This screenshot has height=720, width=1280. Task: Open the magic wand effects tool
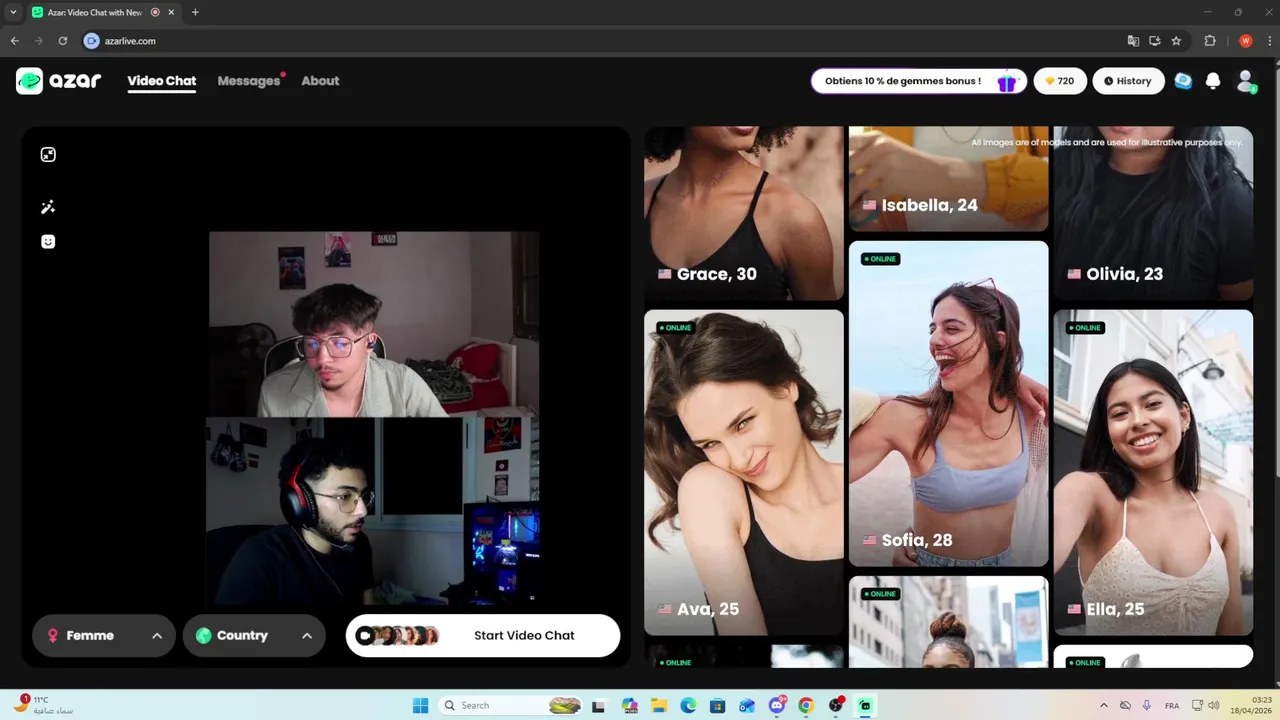[48, 207]
